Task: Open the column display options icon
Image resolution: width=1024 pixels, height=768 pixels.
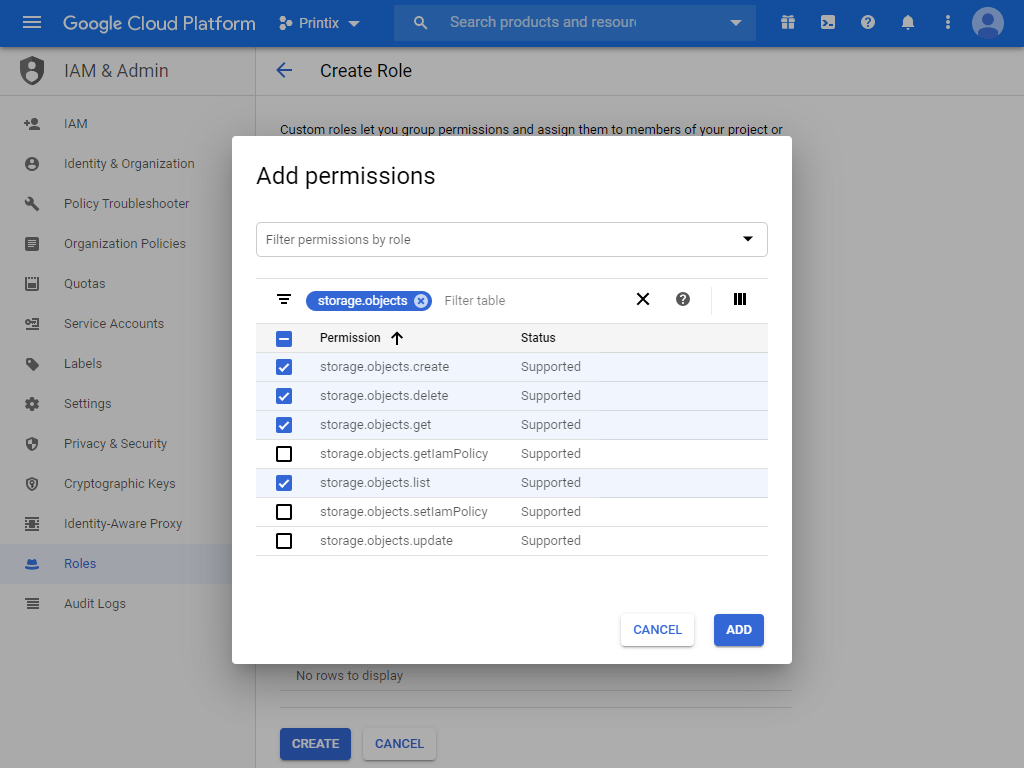Action: 739,299
